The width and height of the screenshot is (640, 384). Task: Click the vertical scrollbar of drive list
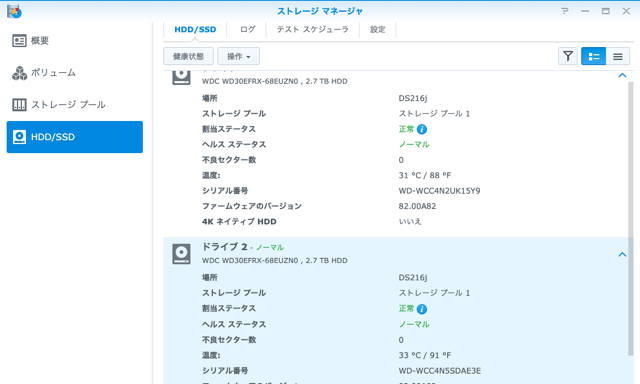pyautogui.click(x=631, y=218)
